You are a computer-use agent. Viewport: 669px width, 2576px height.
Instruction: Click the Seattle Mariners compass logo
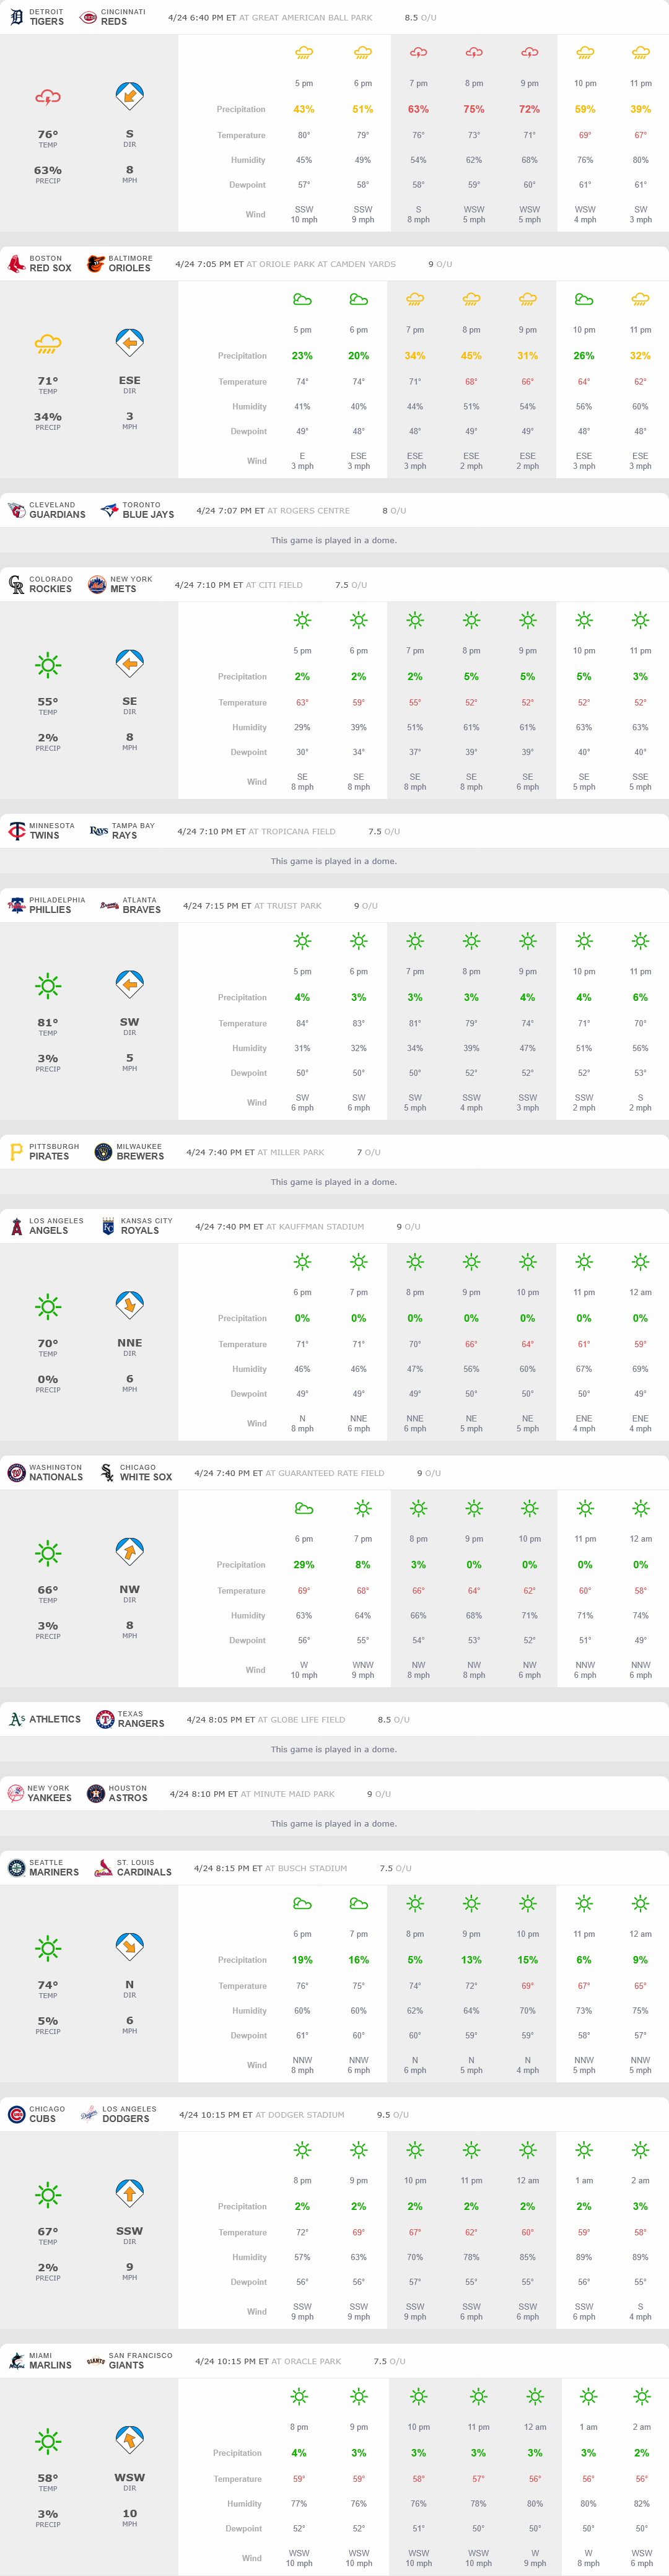click(x=16, y=1868)
